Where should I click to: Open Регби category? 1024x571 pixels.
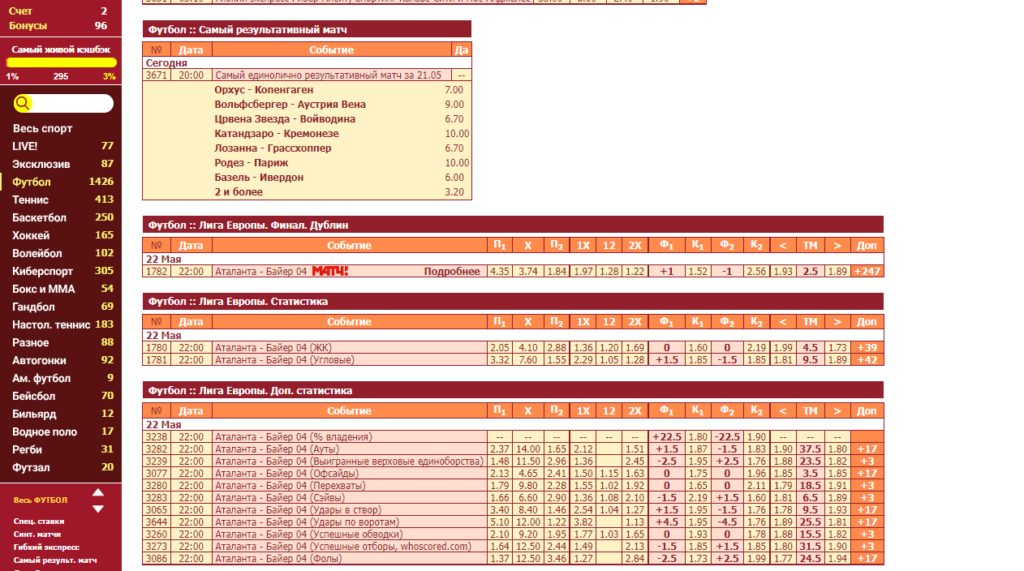coord(27,449)
